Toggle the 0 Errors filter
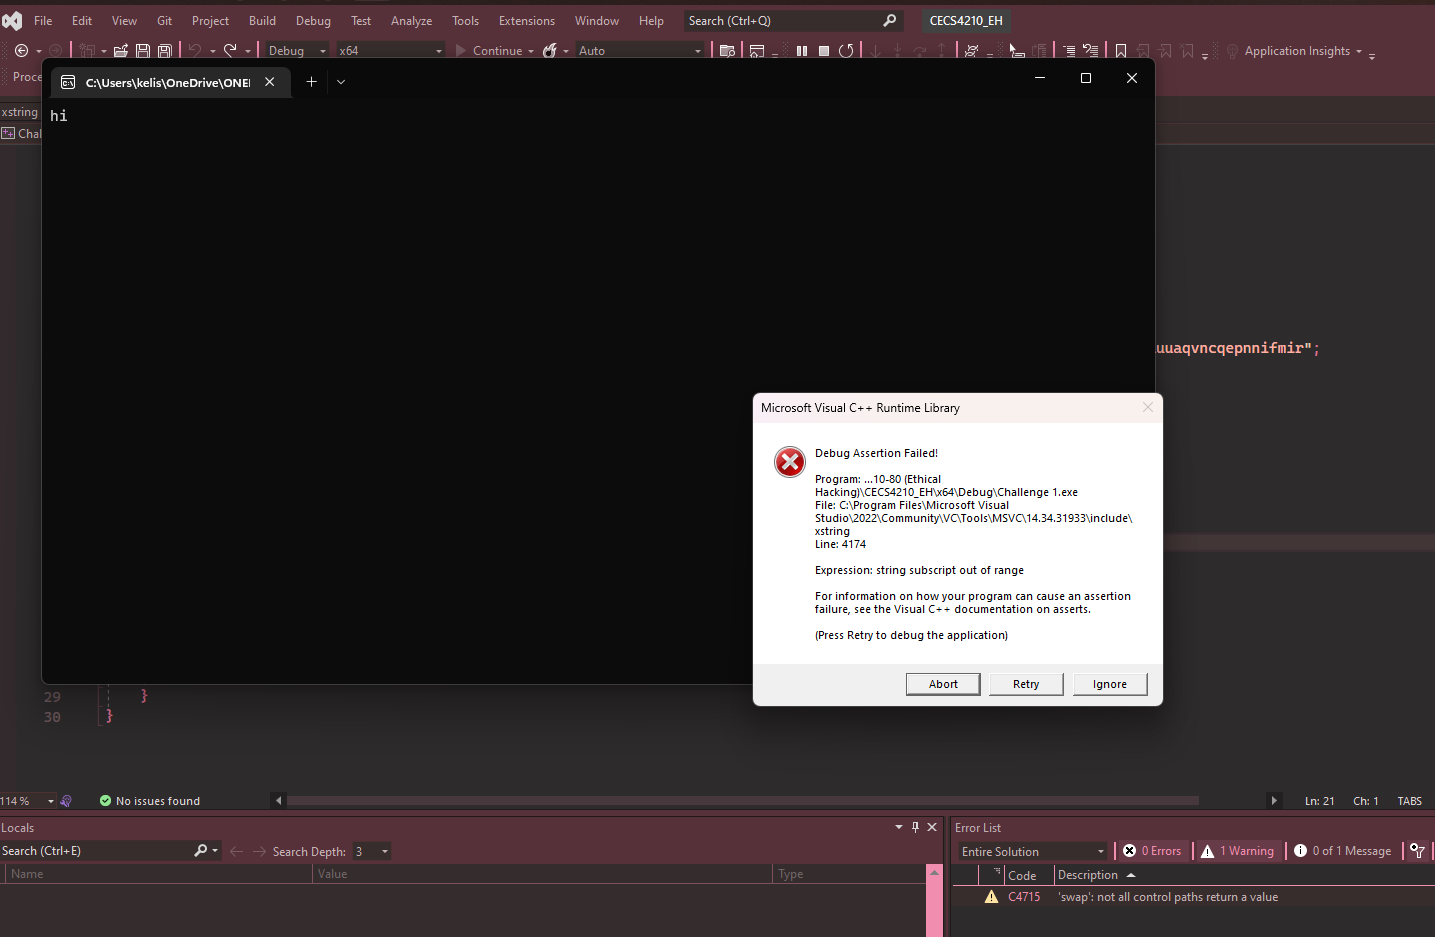Image resolution: width=1435 pixels, height=937 pixels. tap(1152, 851)
